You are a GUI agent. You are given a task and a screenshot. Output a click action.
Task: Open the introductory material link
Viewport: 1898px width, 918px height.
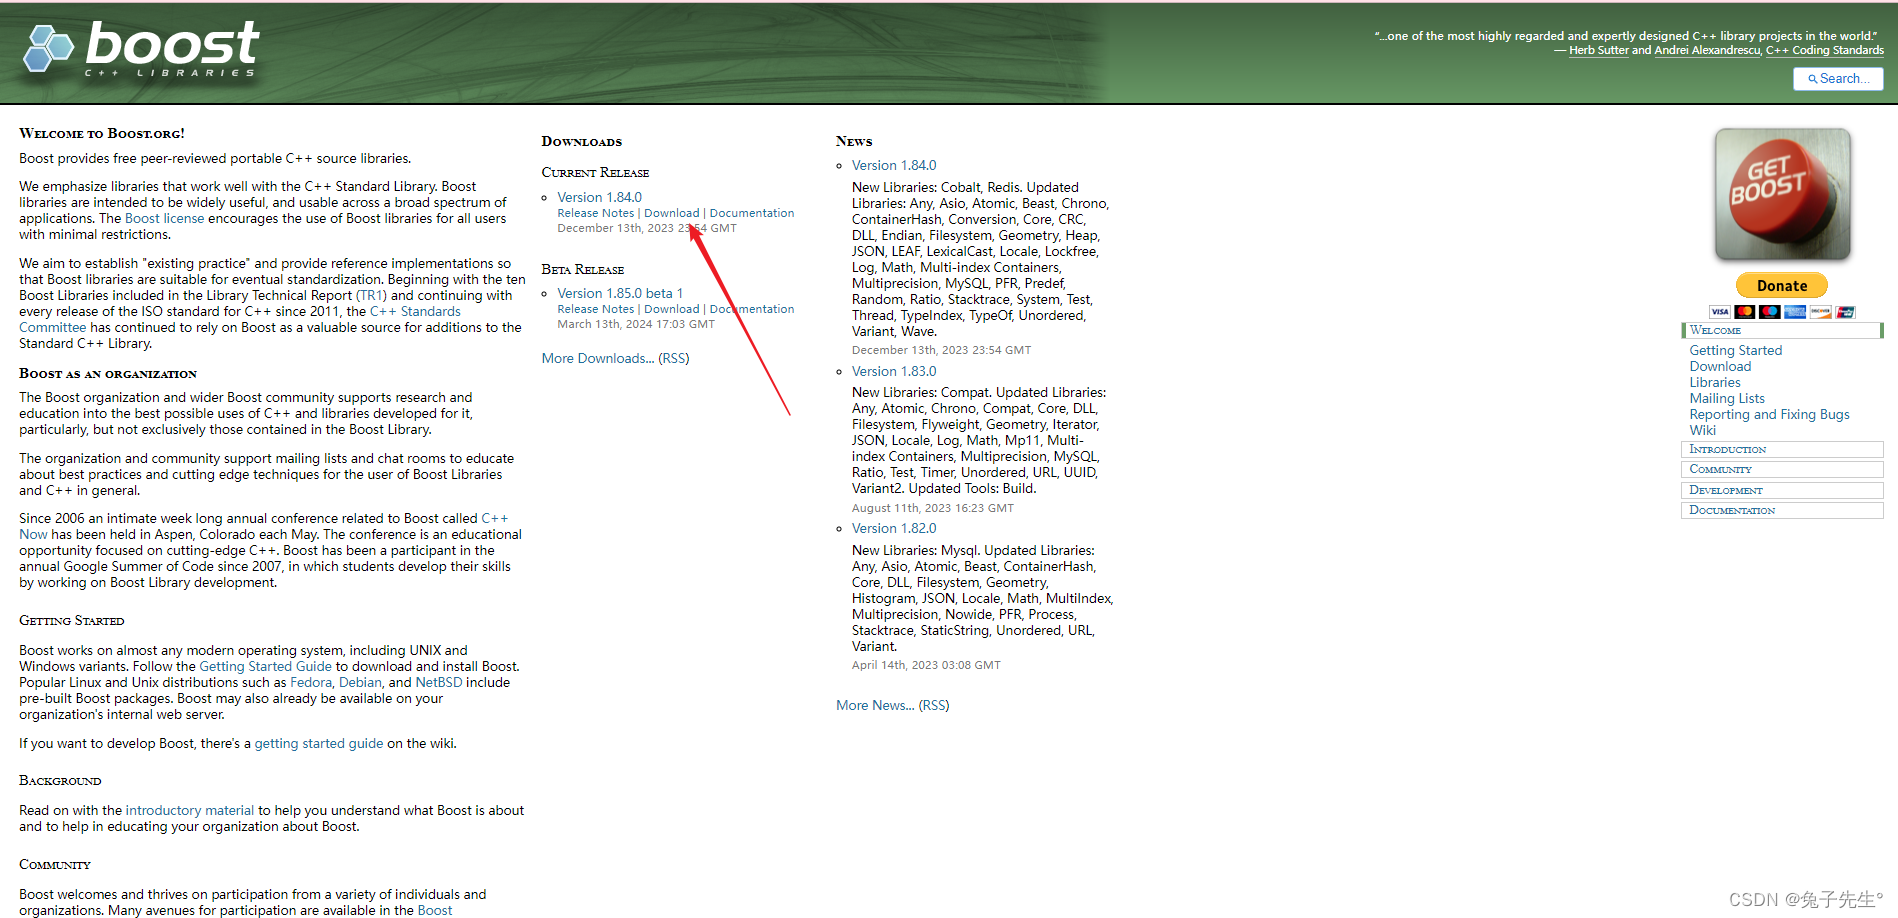189,810
